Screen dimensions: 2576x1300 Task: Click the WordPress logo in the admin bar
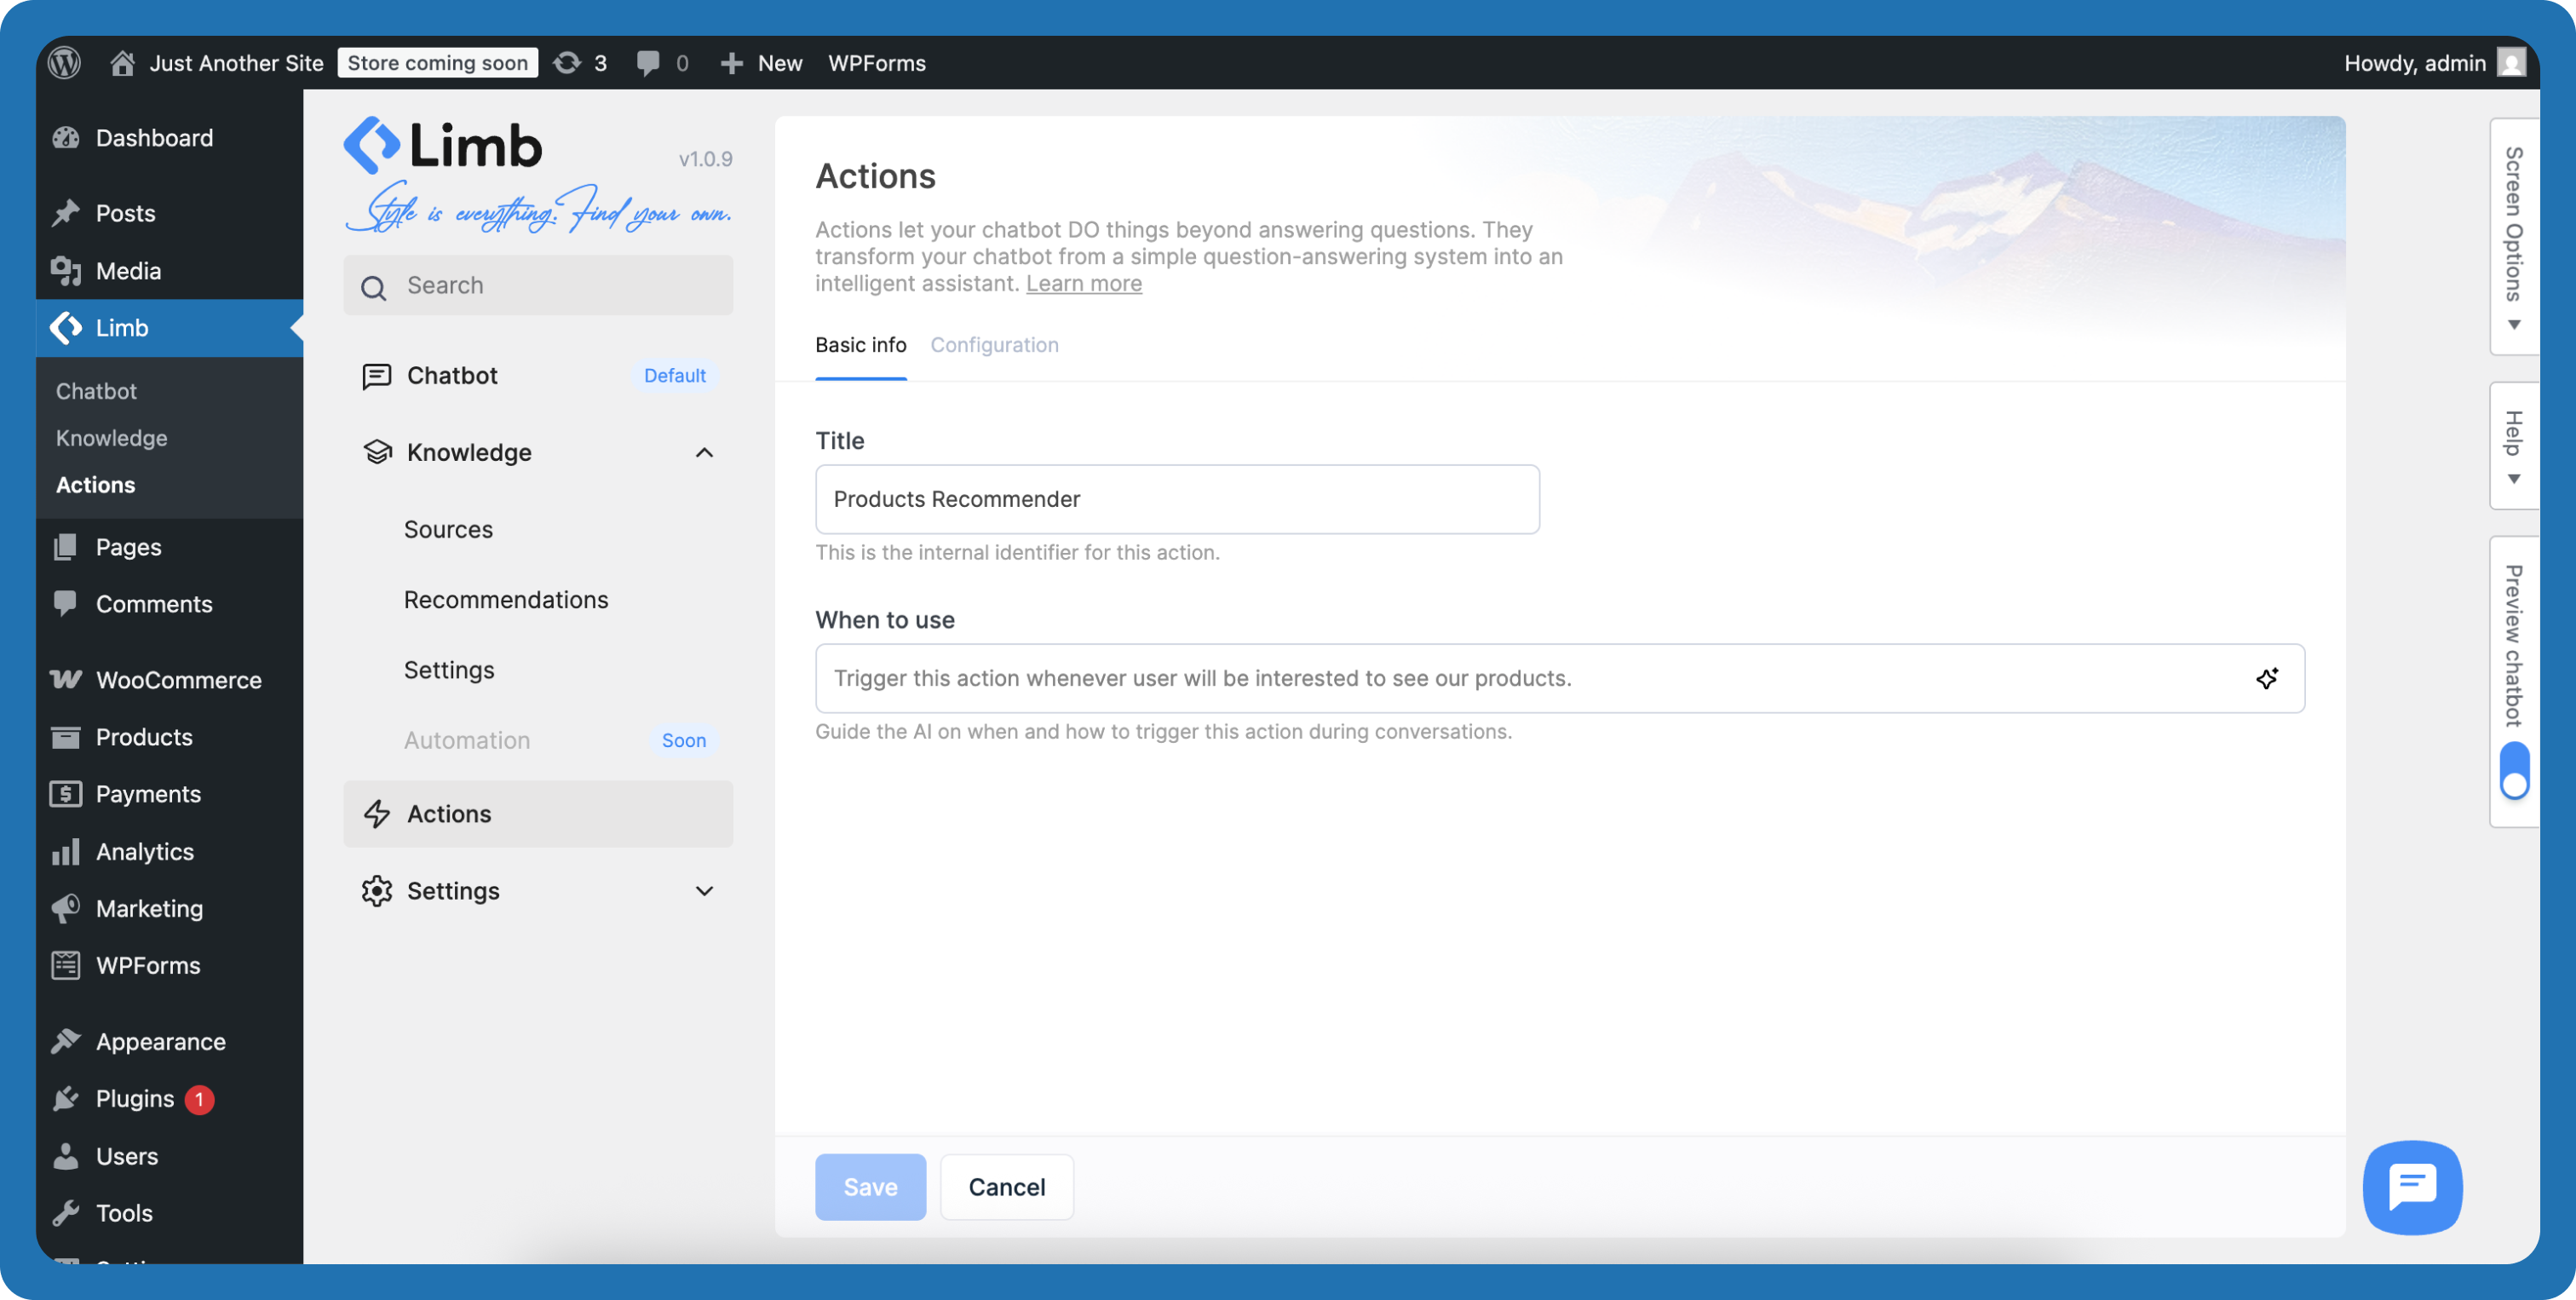pyautogui.click(x=64, y=62)
